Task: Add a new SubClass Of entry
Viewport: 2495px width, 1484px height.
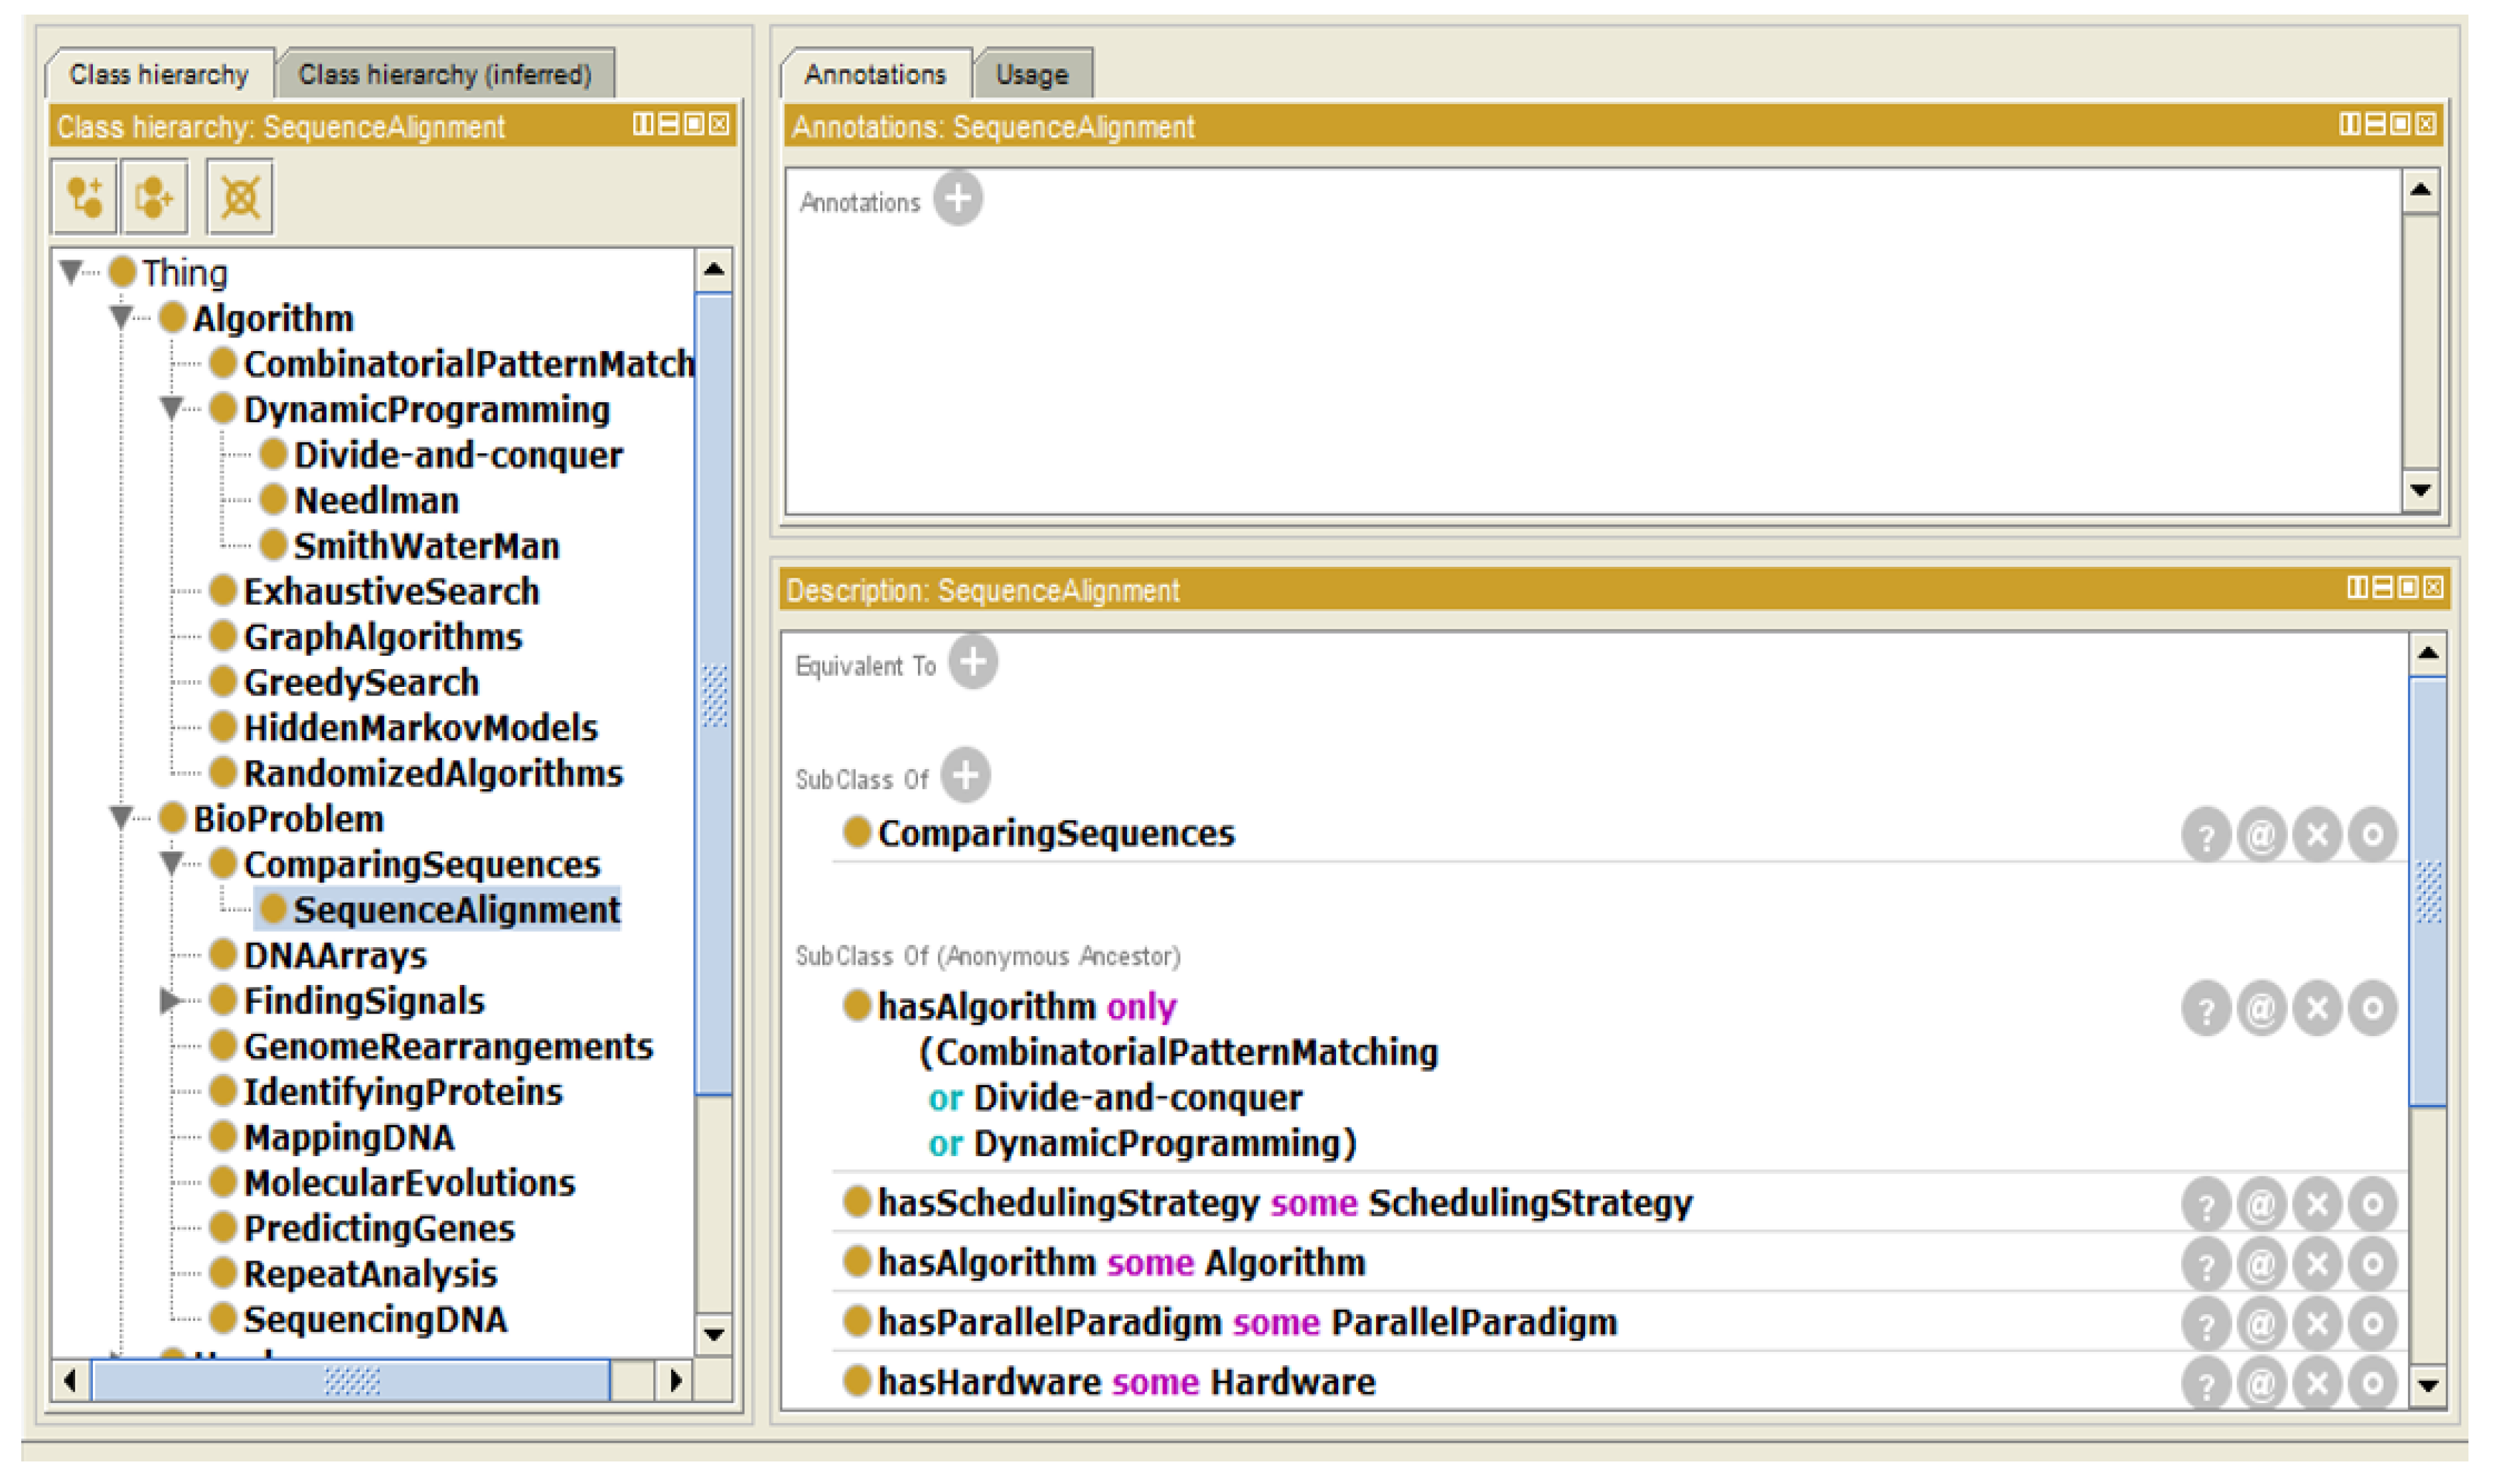Action: click(x=965, y=775)
